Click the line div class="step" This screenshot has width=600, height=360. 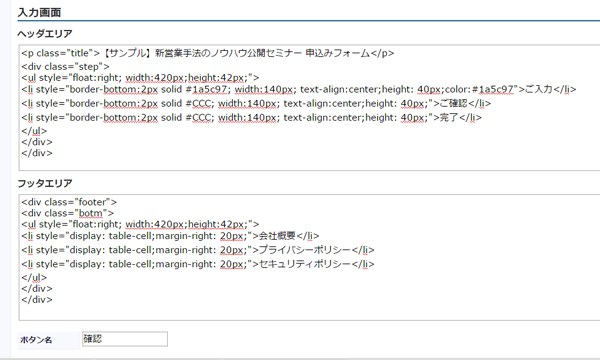(65, 67)
